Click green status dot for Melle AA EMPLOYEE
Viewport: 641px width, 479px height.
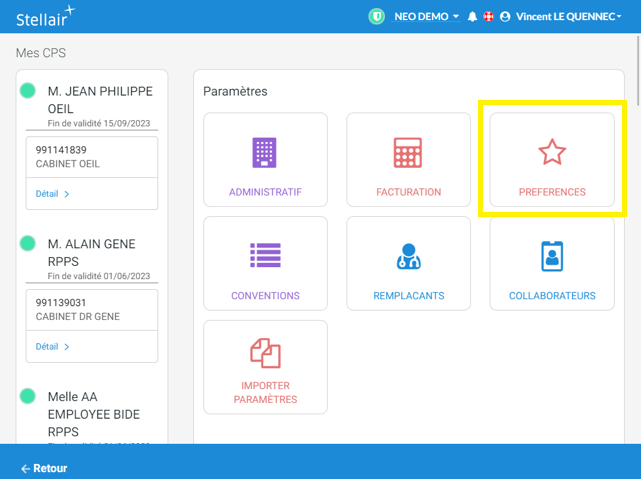pos(28,397)
